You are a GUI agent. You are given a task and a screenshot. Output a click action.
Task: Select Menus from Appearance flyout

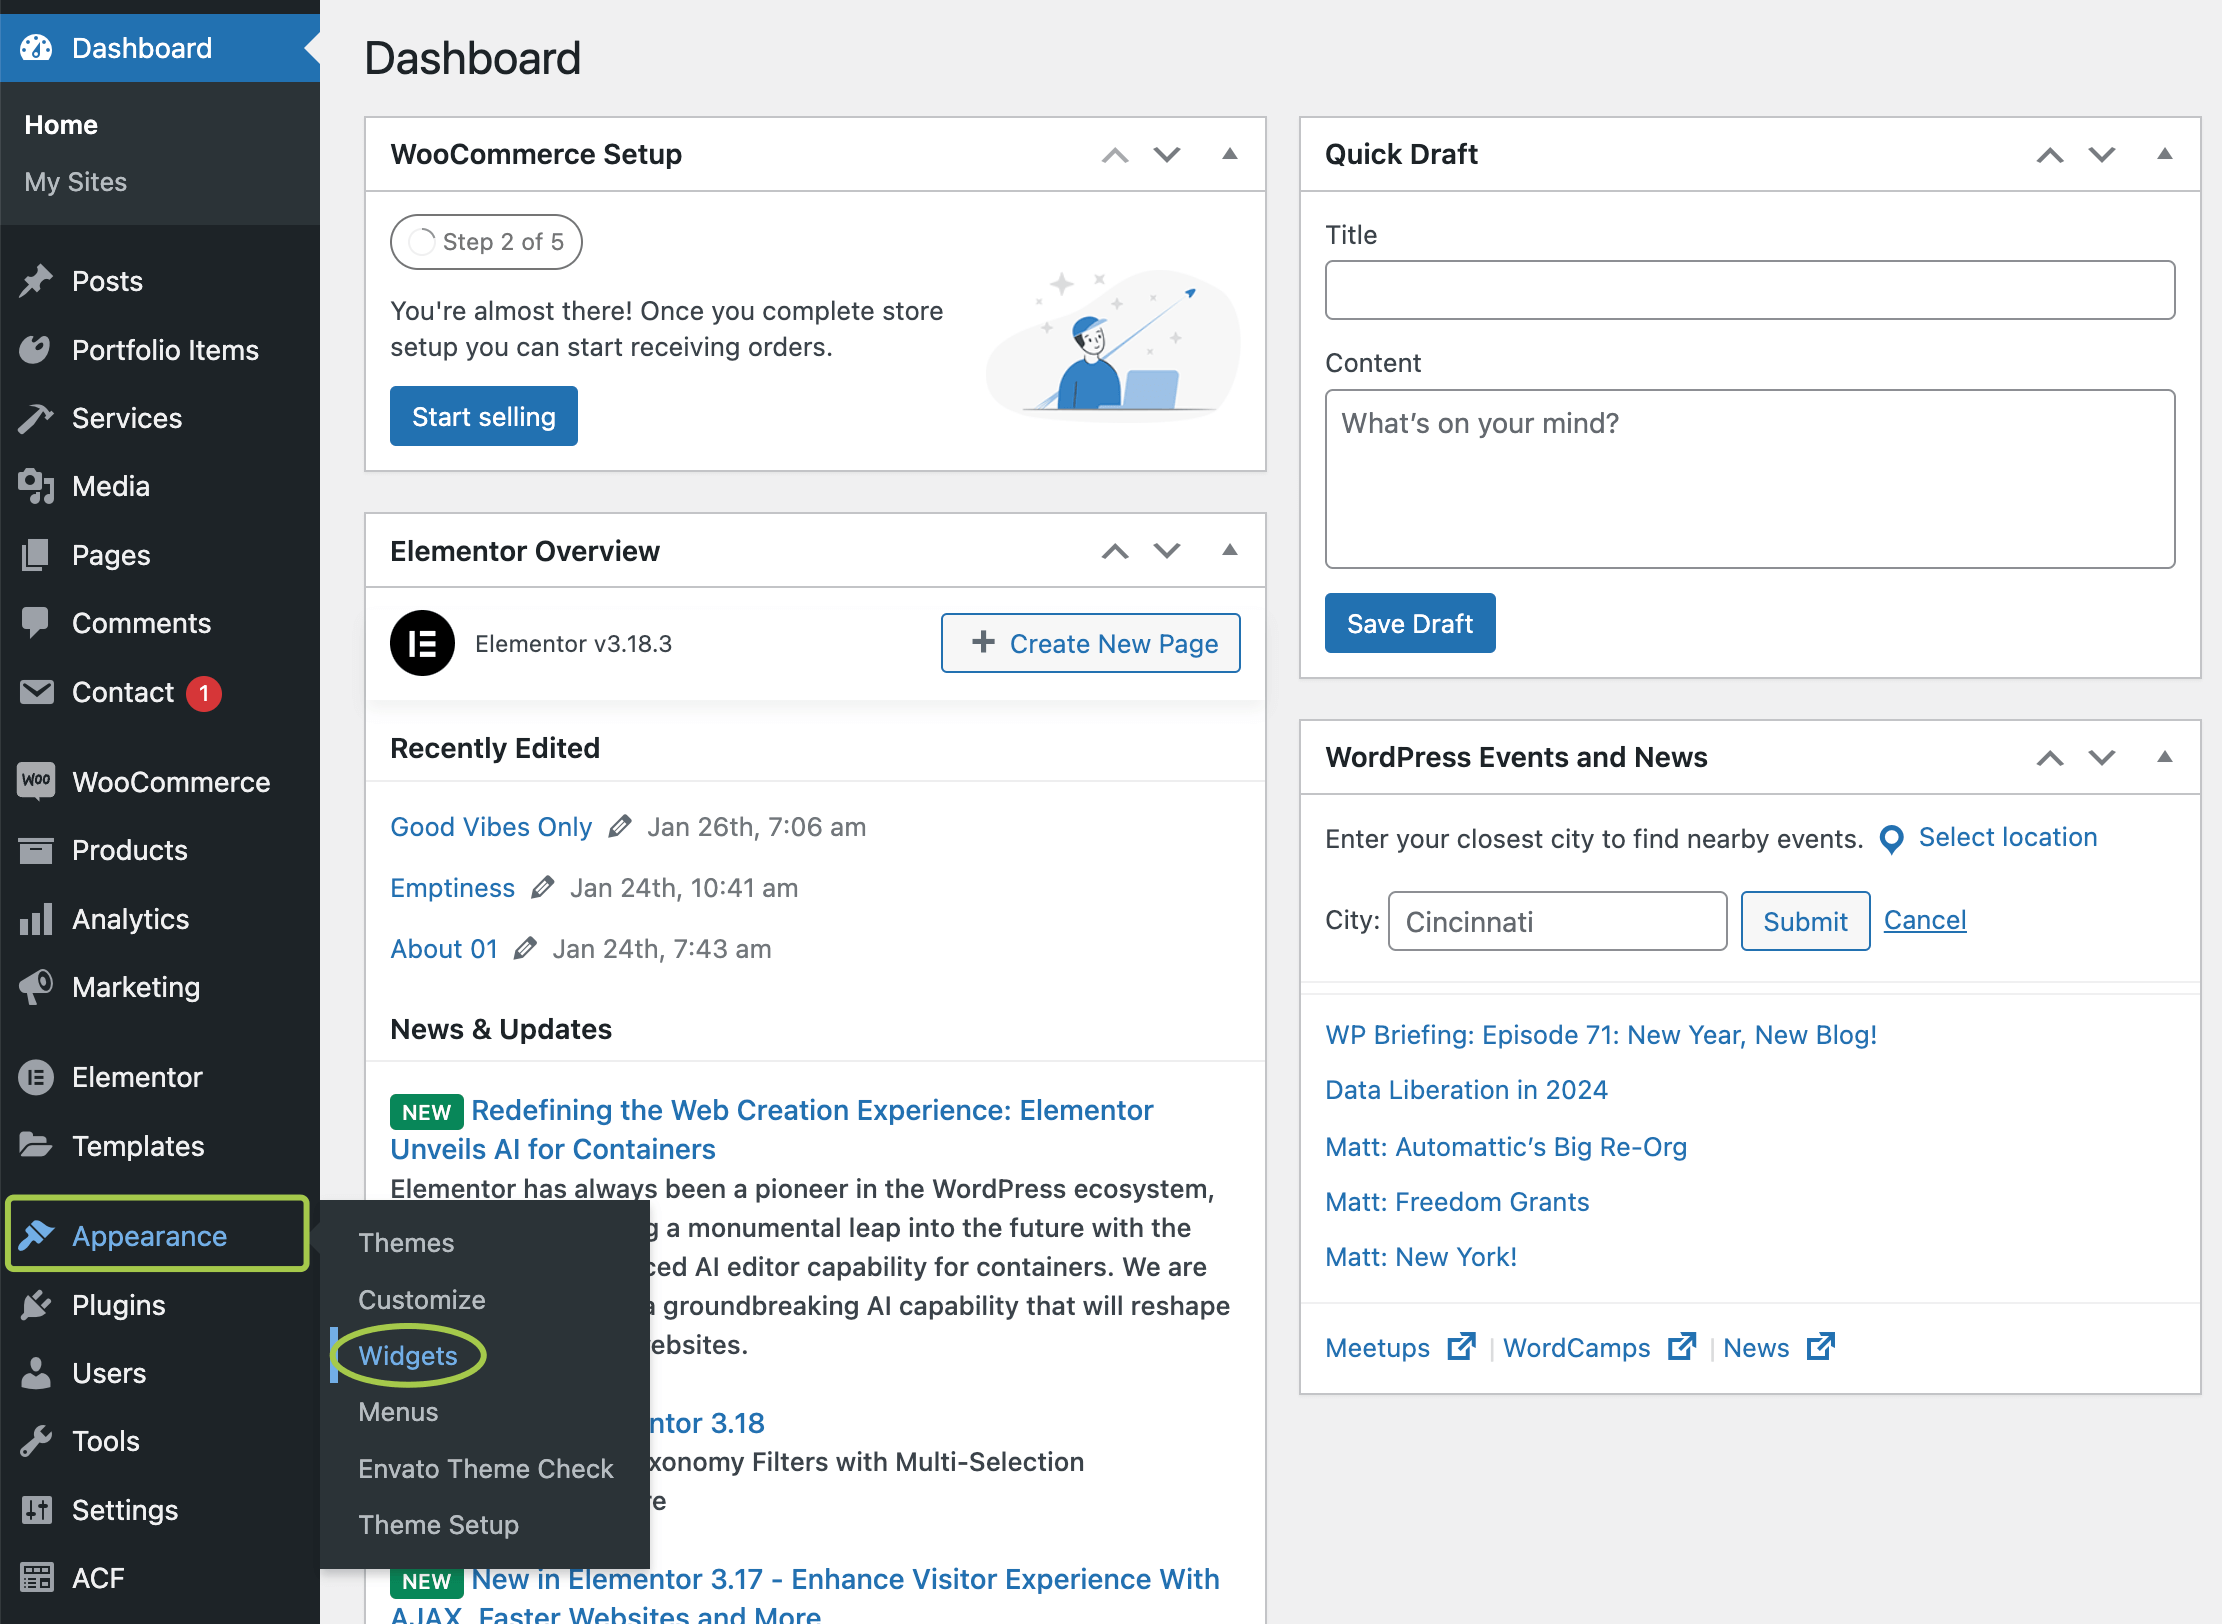398,1412
